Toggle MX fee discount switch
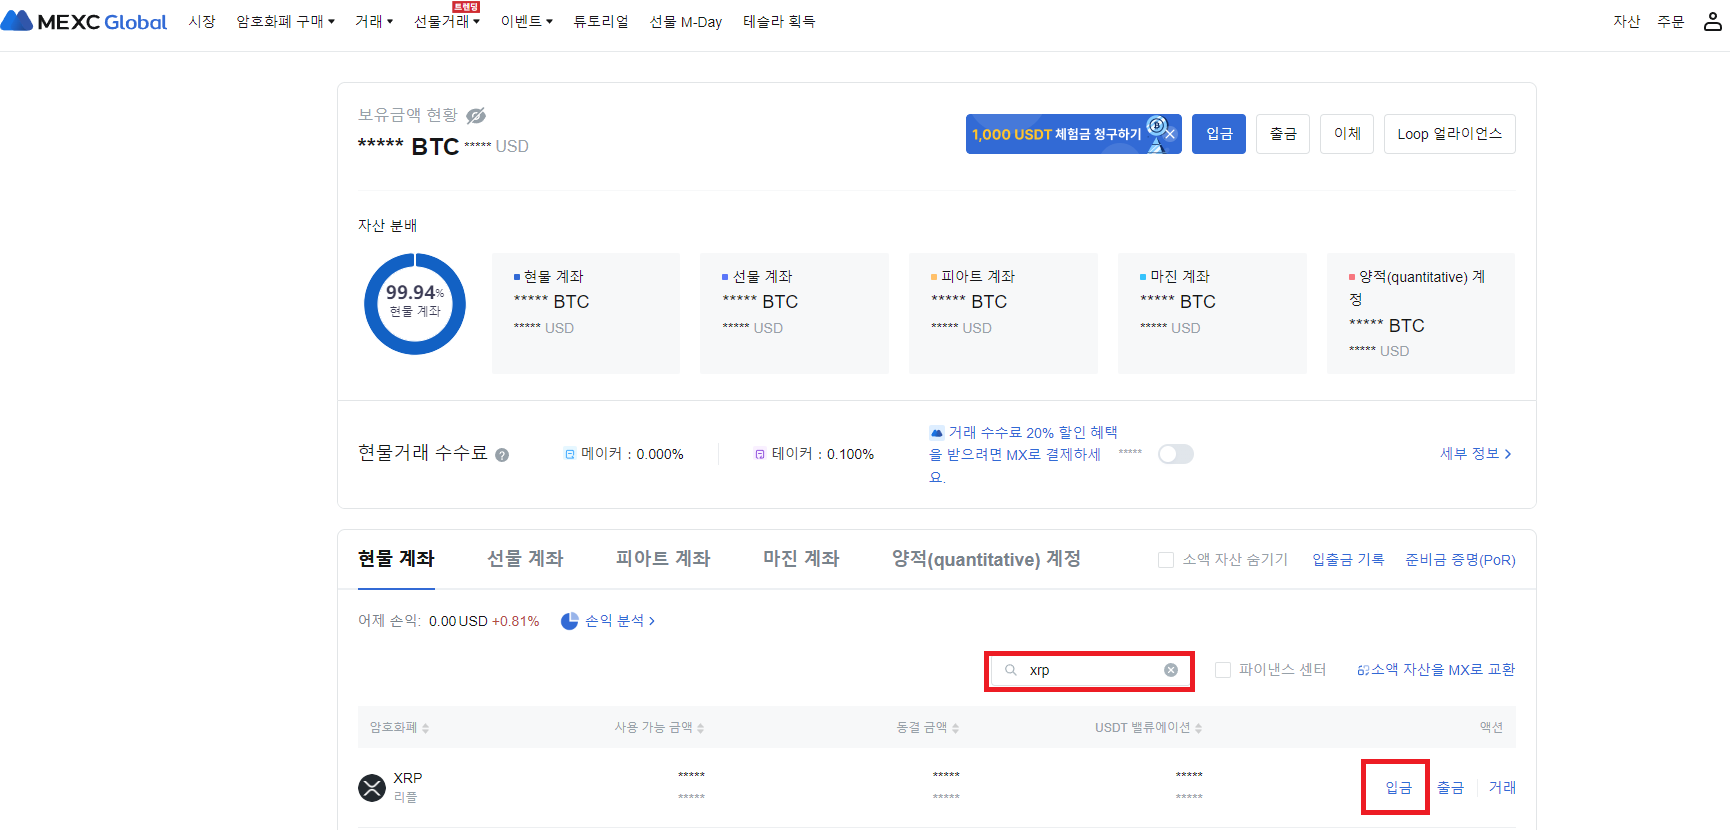The width and height of the screenshot is (1730, 830). point(1176,454)
